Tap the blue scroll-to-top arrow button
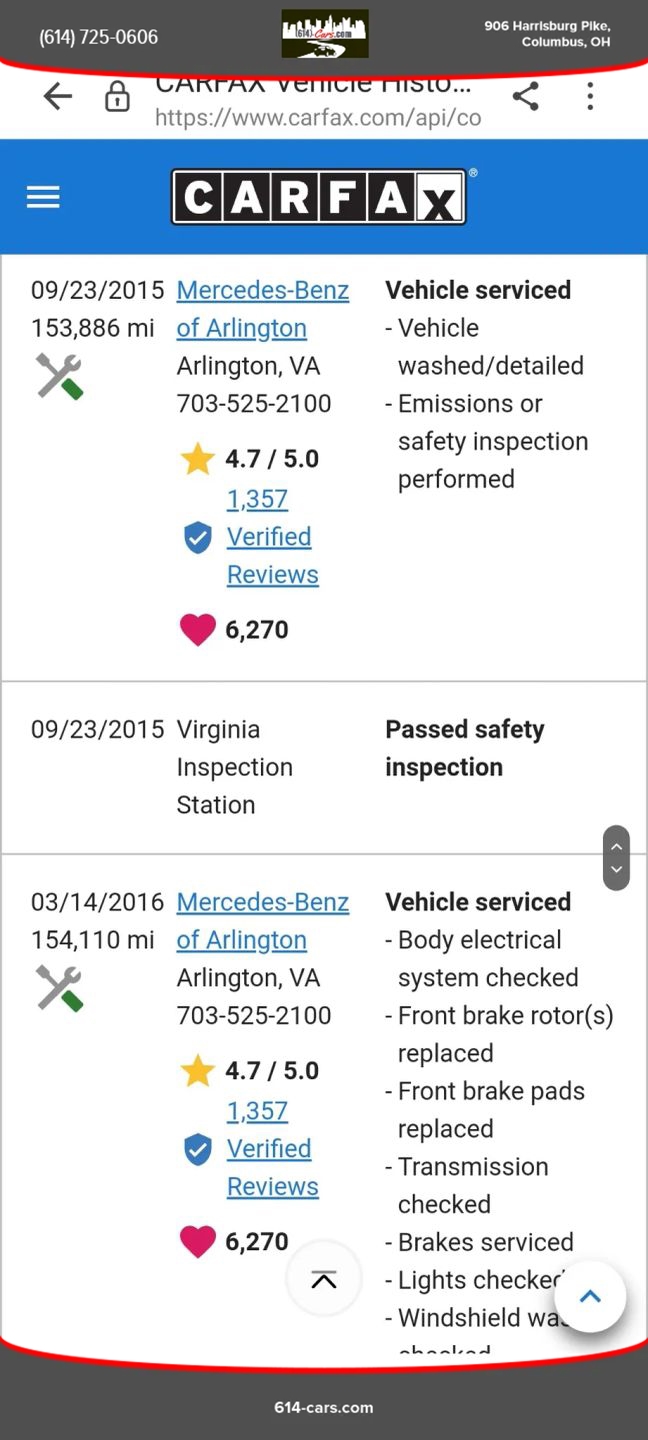648x1440 pixels. point(590,1296)
